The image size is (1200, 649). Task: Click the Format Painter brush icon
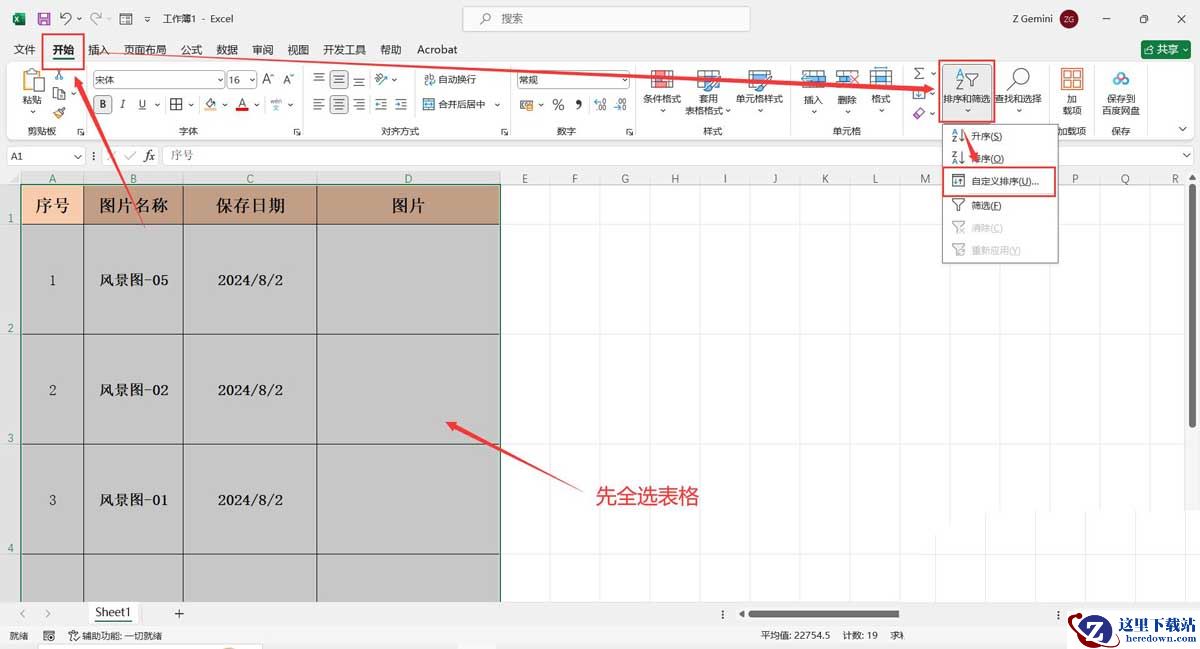(59, 113)
